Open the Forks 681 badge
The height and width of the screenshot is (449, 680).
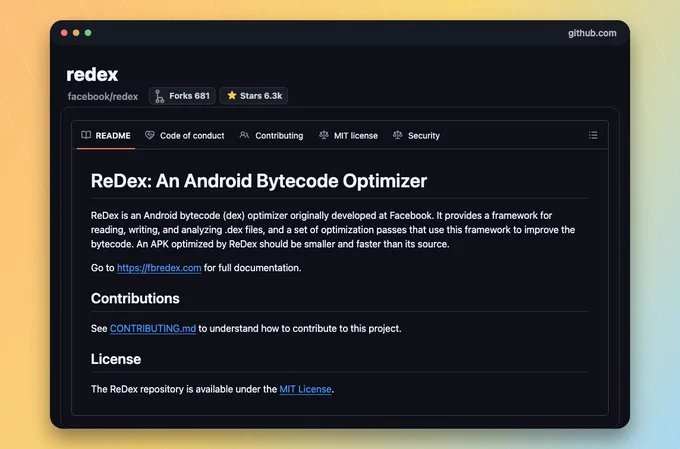[x=182, y=96]
